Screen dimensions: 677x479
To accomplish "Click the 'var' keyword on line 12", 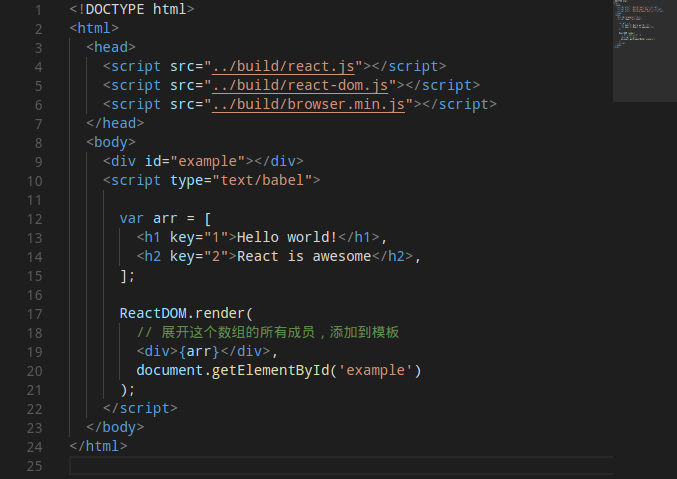I will tap(132, 218).
